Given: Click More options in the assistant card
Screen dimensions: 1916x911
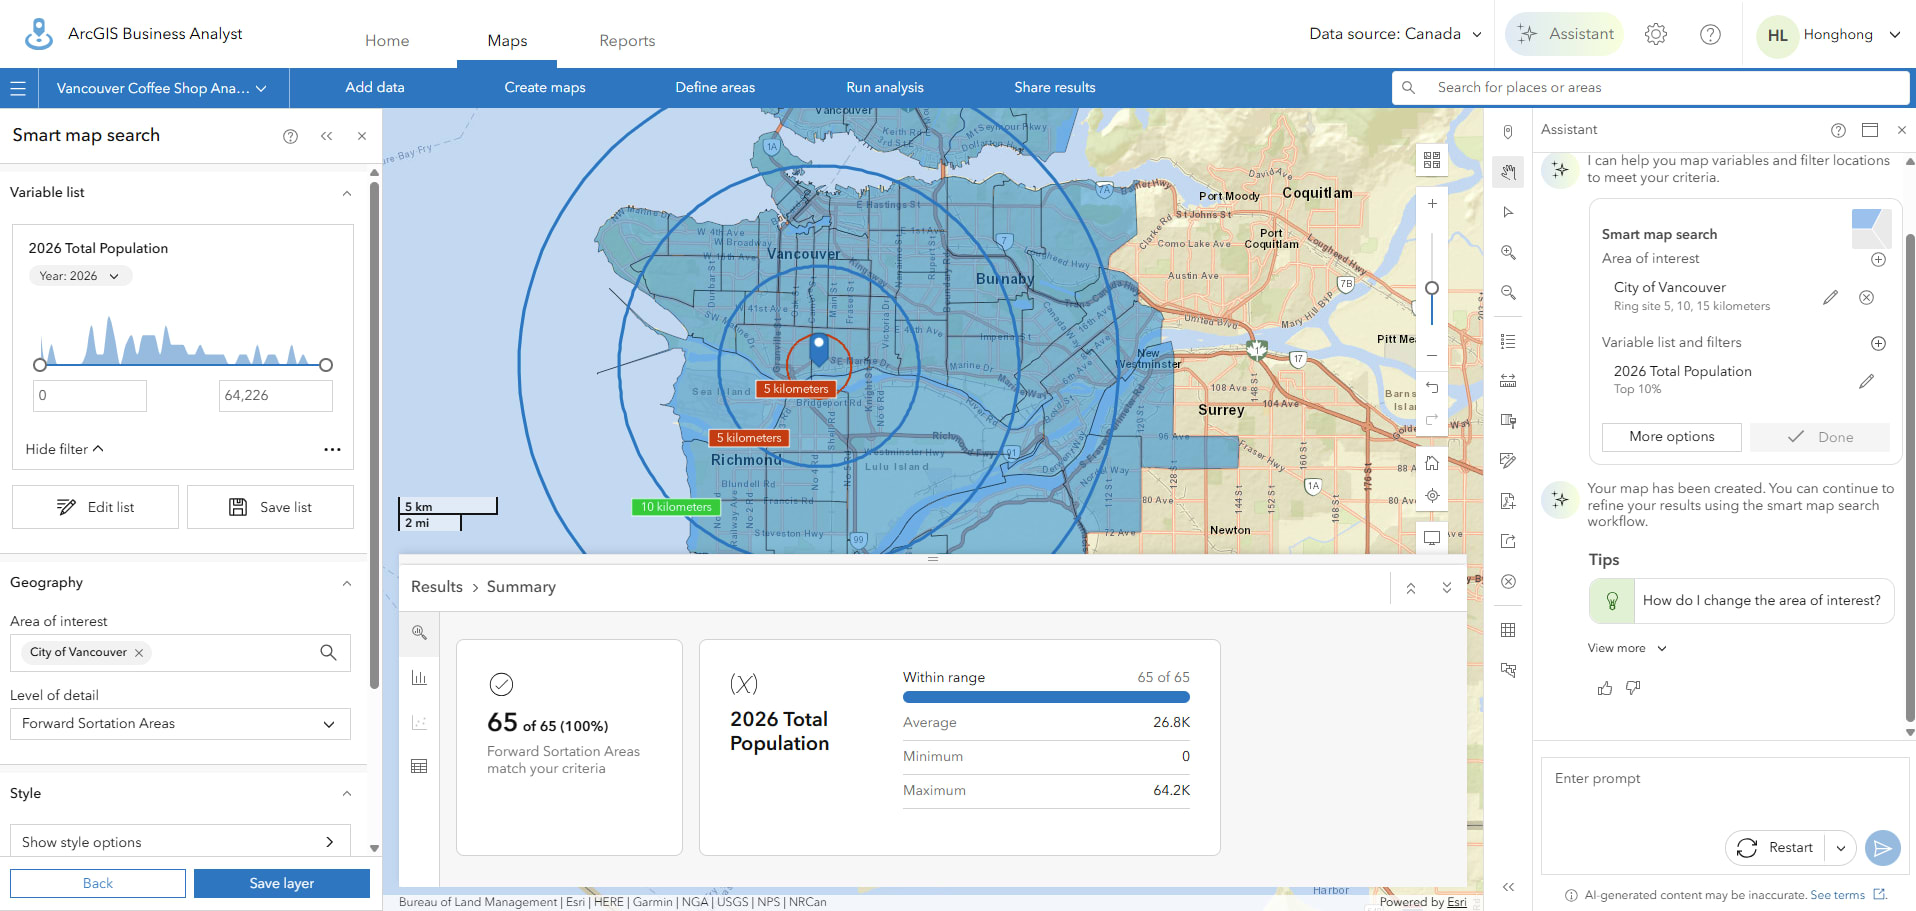Looking at the screenshot, I should pos(1671,437).
